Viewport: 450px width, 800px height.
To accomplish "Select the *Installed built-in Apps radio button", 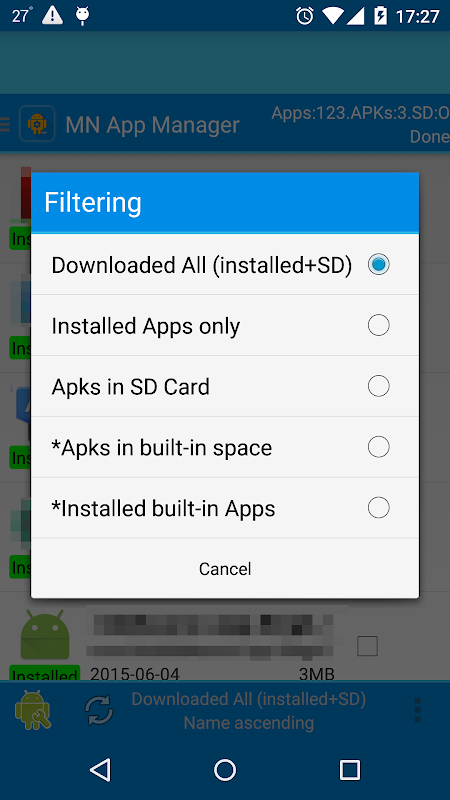I will [378, 508].
